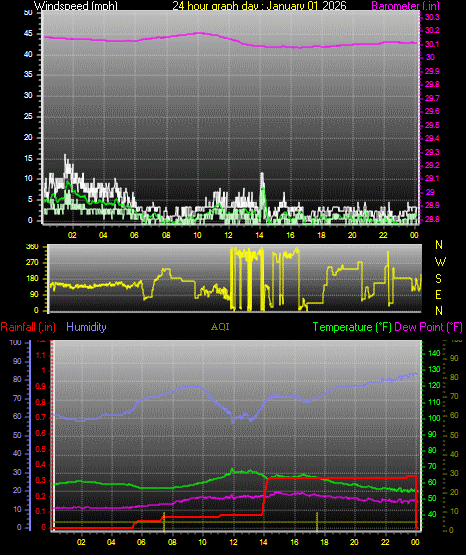Click the 120 label on the temperature axis
The height and width of the screenshot is (555, 466).
[x=434, y=385]
